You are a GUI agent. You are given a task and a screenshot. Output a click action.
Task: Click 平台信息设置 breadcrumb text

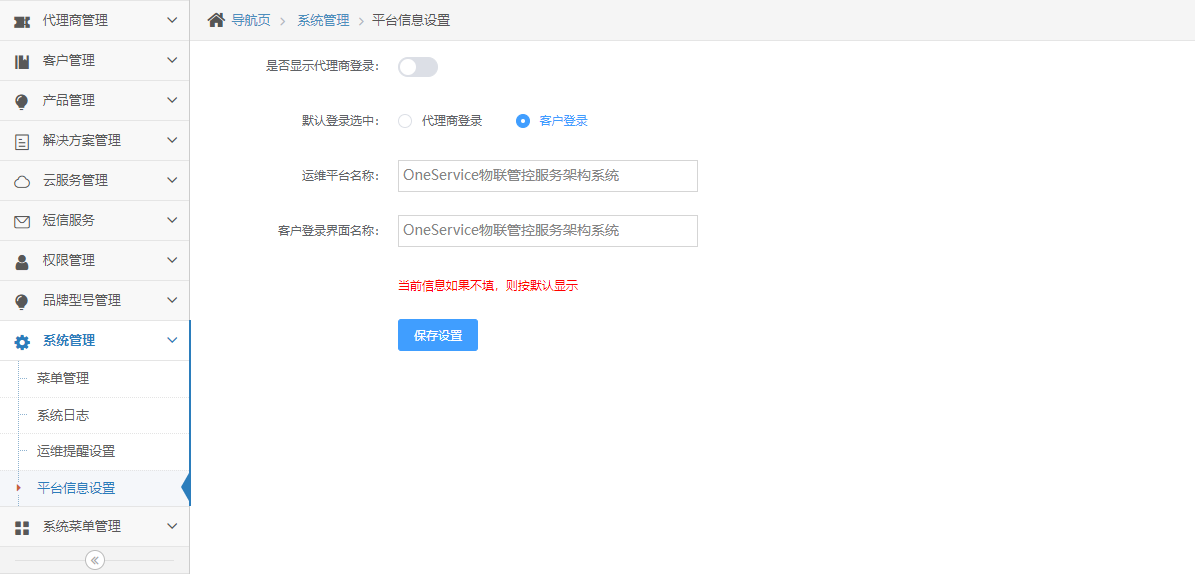pos(411,21)
